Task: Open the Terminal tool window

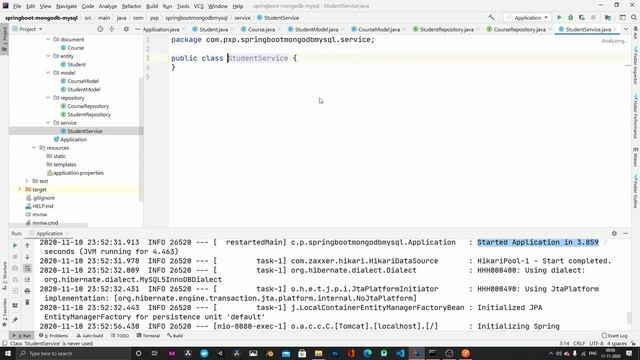Action: [x=148, y=336]
